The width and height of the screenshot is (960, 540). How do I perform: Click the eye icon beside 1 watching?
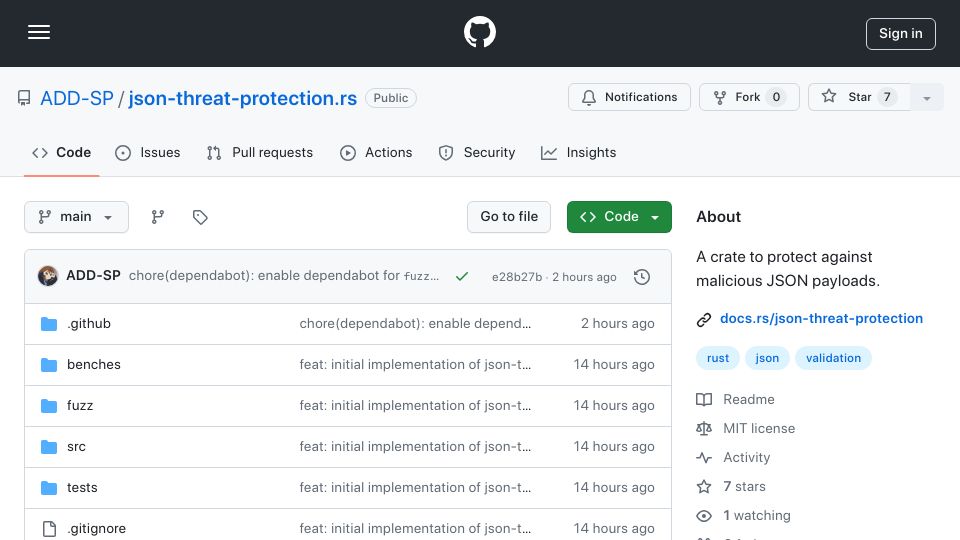pyautogui.click(x=704, y=516)
